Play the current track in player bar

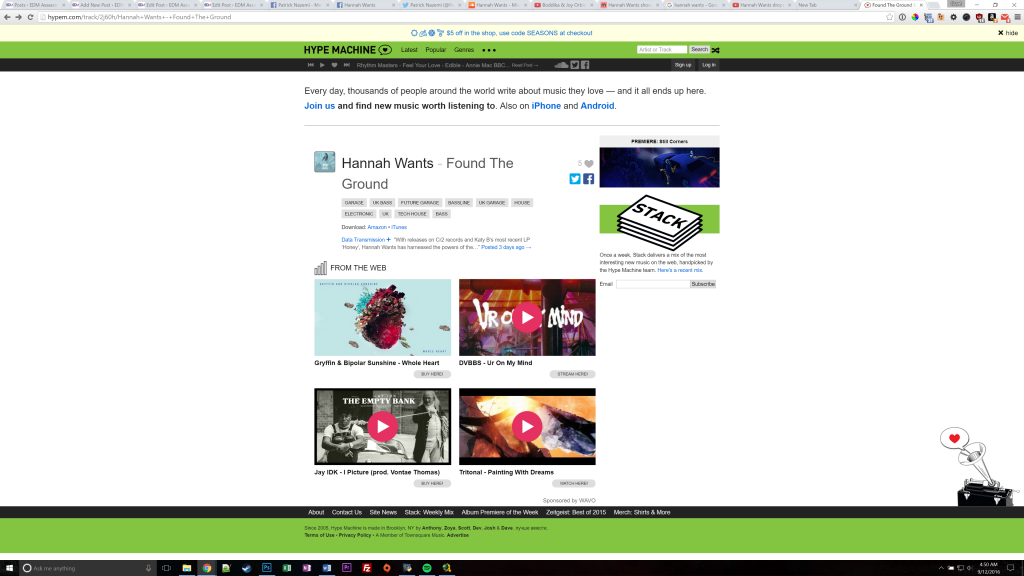coord(322,65)
